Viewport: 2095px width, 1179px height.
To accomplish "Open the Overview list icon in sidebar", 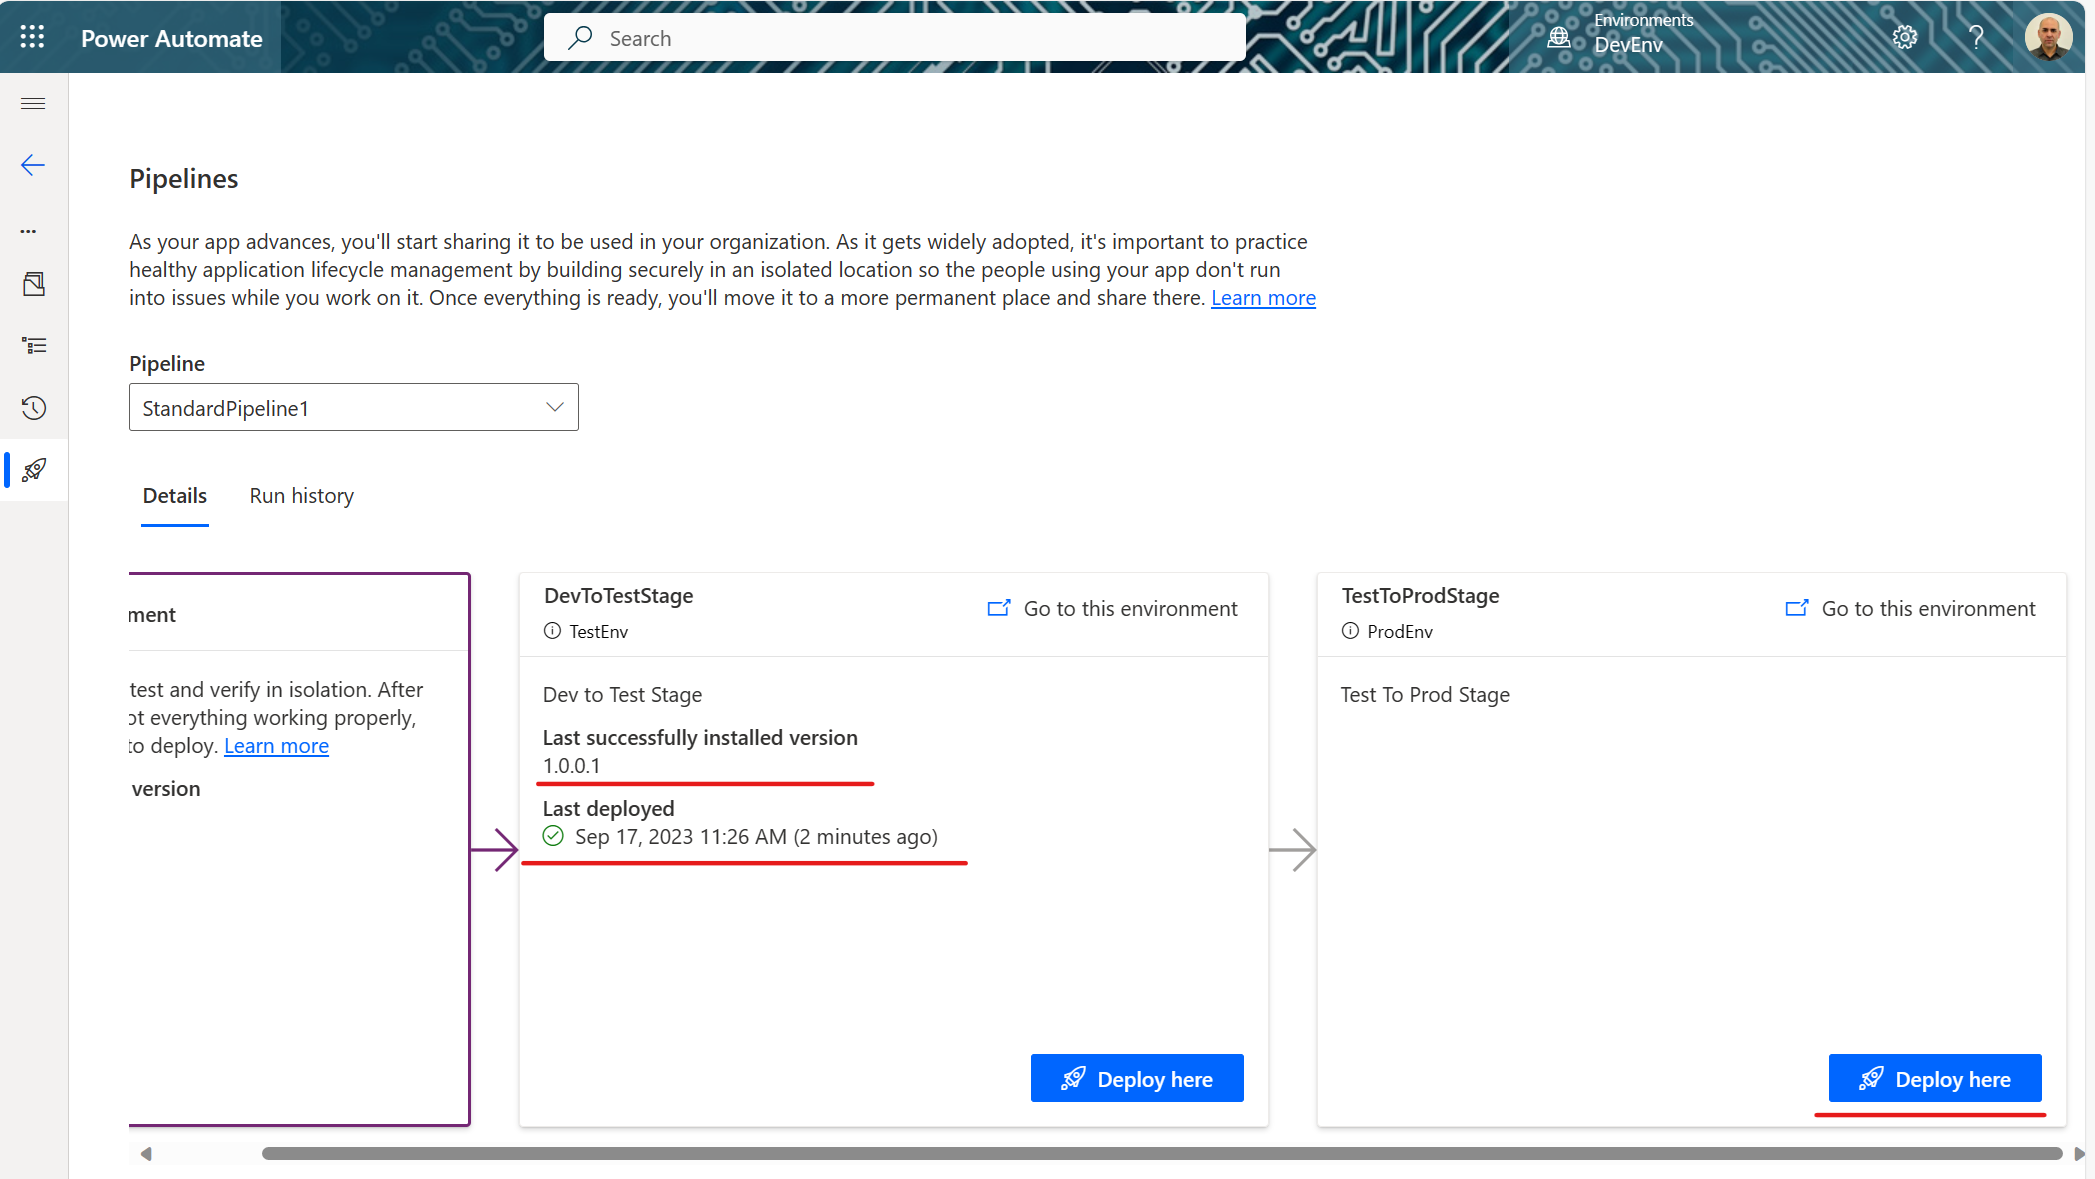I will pos(34,346).
